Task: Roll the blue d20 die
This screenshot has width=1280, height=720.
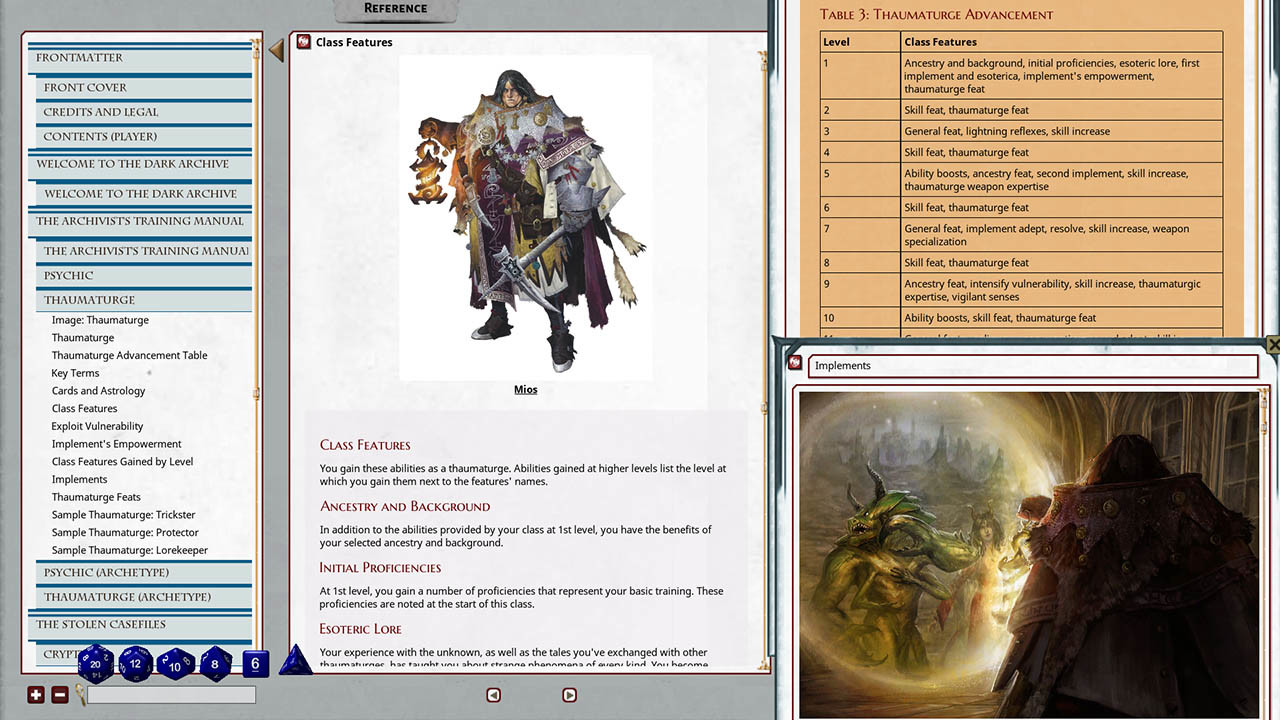Action: (95, 663)
